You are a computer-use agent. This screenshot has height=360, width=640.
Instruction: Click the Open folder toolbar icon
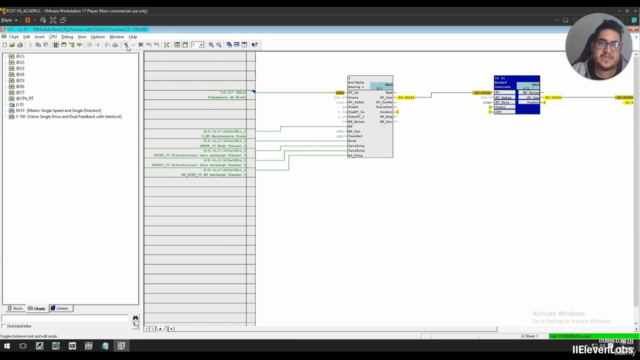coord(12,45)
